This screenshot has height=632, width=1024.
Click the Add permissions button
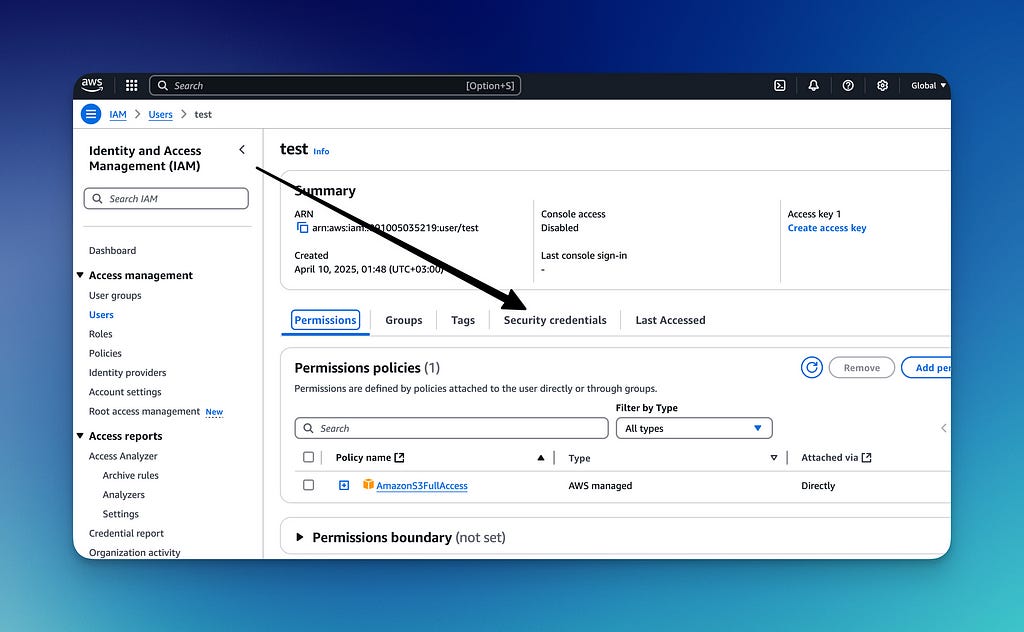[x=926, y=368]
